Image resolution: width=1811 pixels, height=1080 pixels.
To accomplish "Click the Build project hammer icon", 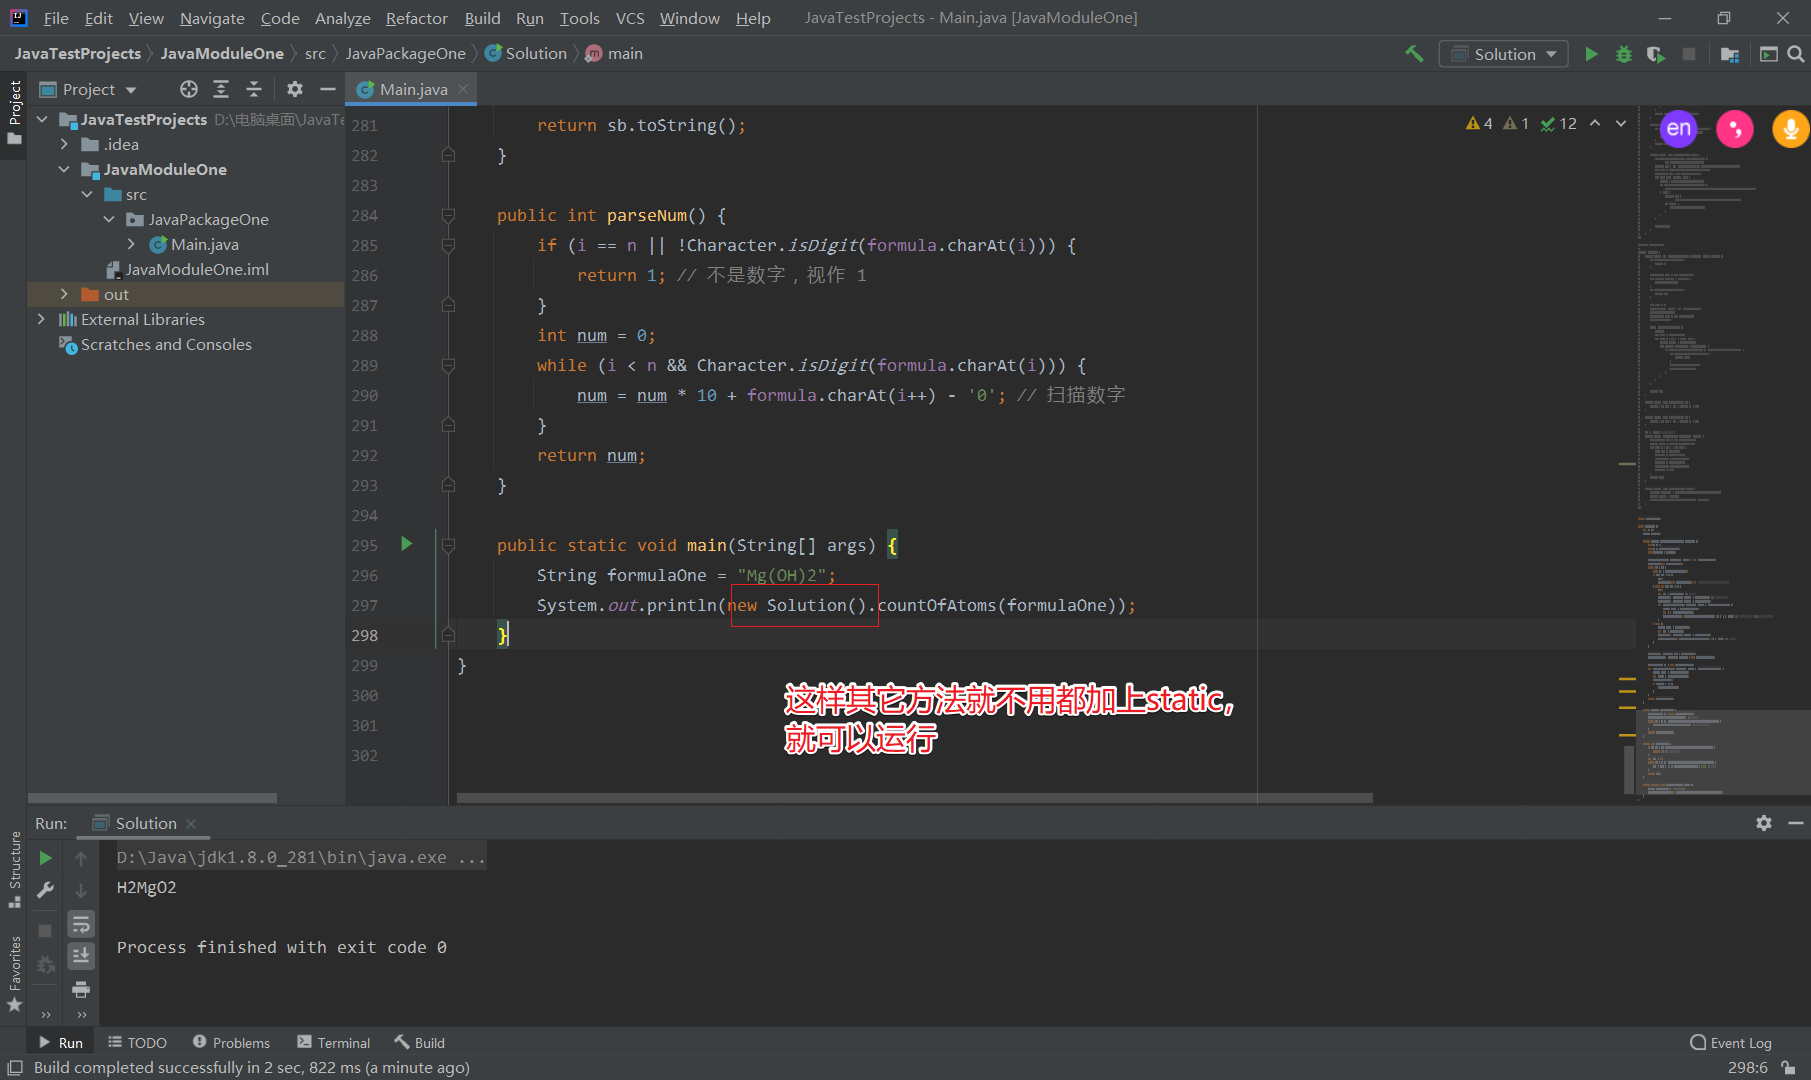I will (x=1414, y=54).
